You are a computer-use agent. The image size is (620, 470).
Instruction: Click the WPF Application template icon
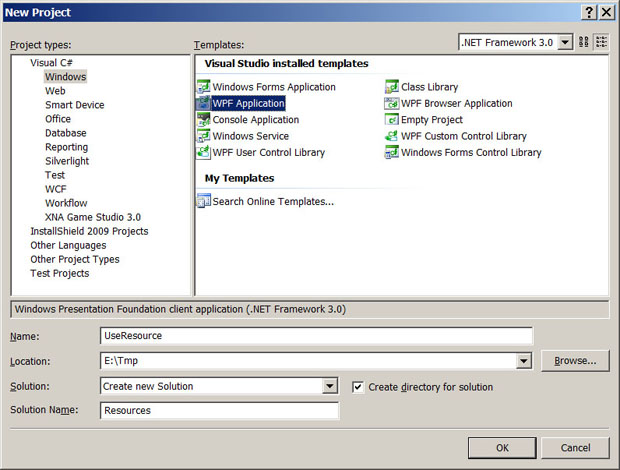pos(203,103)
